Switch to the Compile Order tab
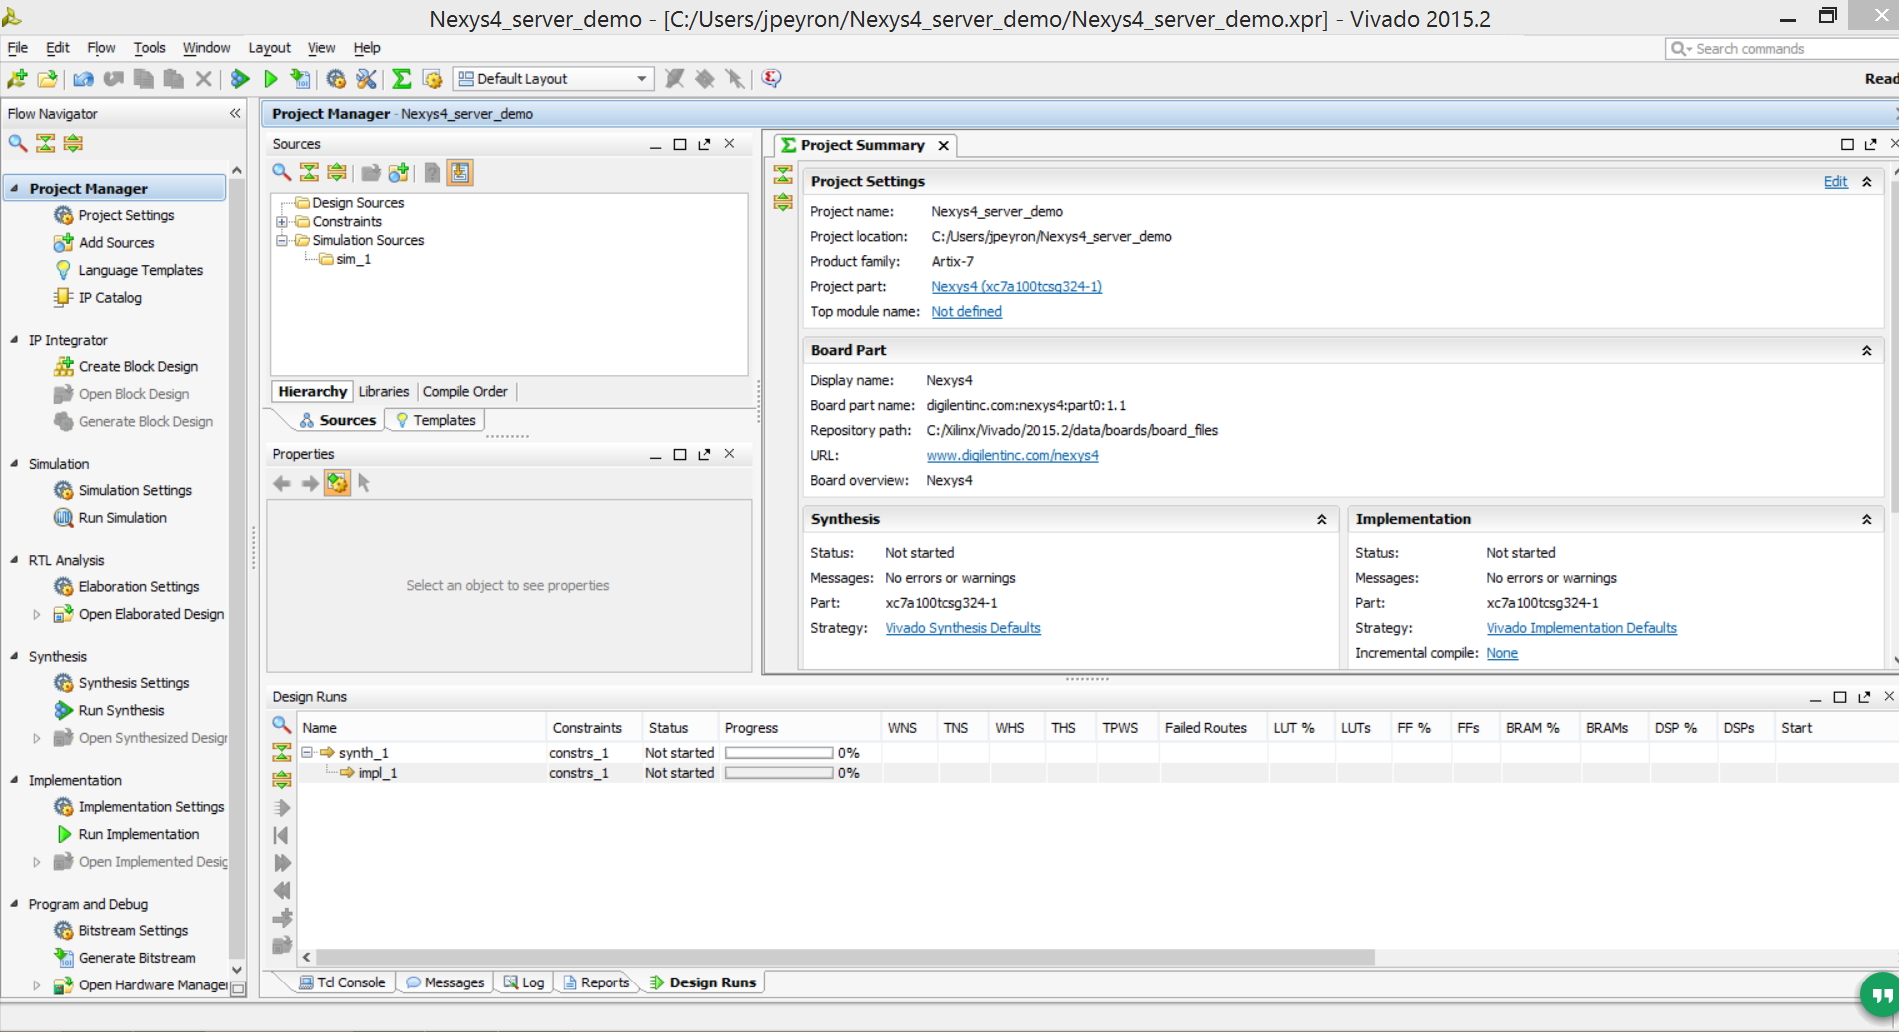 pyautogui.click(x=465, y=392)
